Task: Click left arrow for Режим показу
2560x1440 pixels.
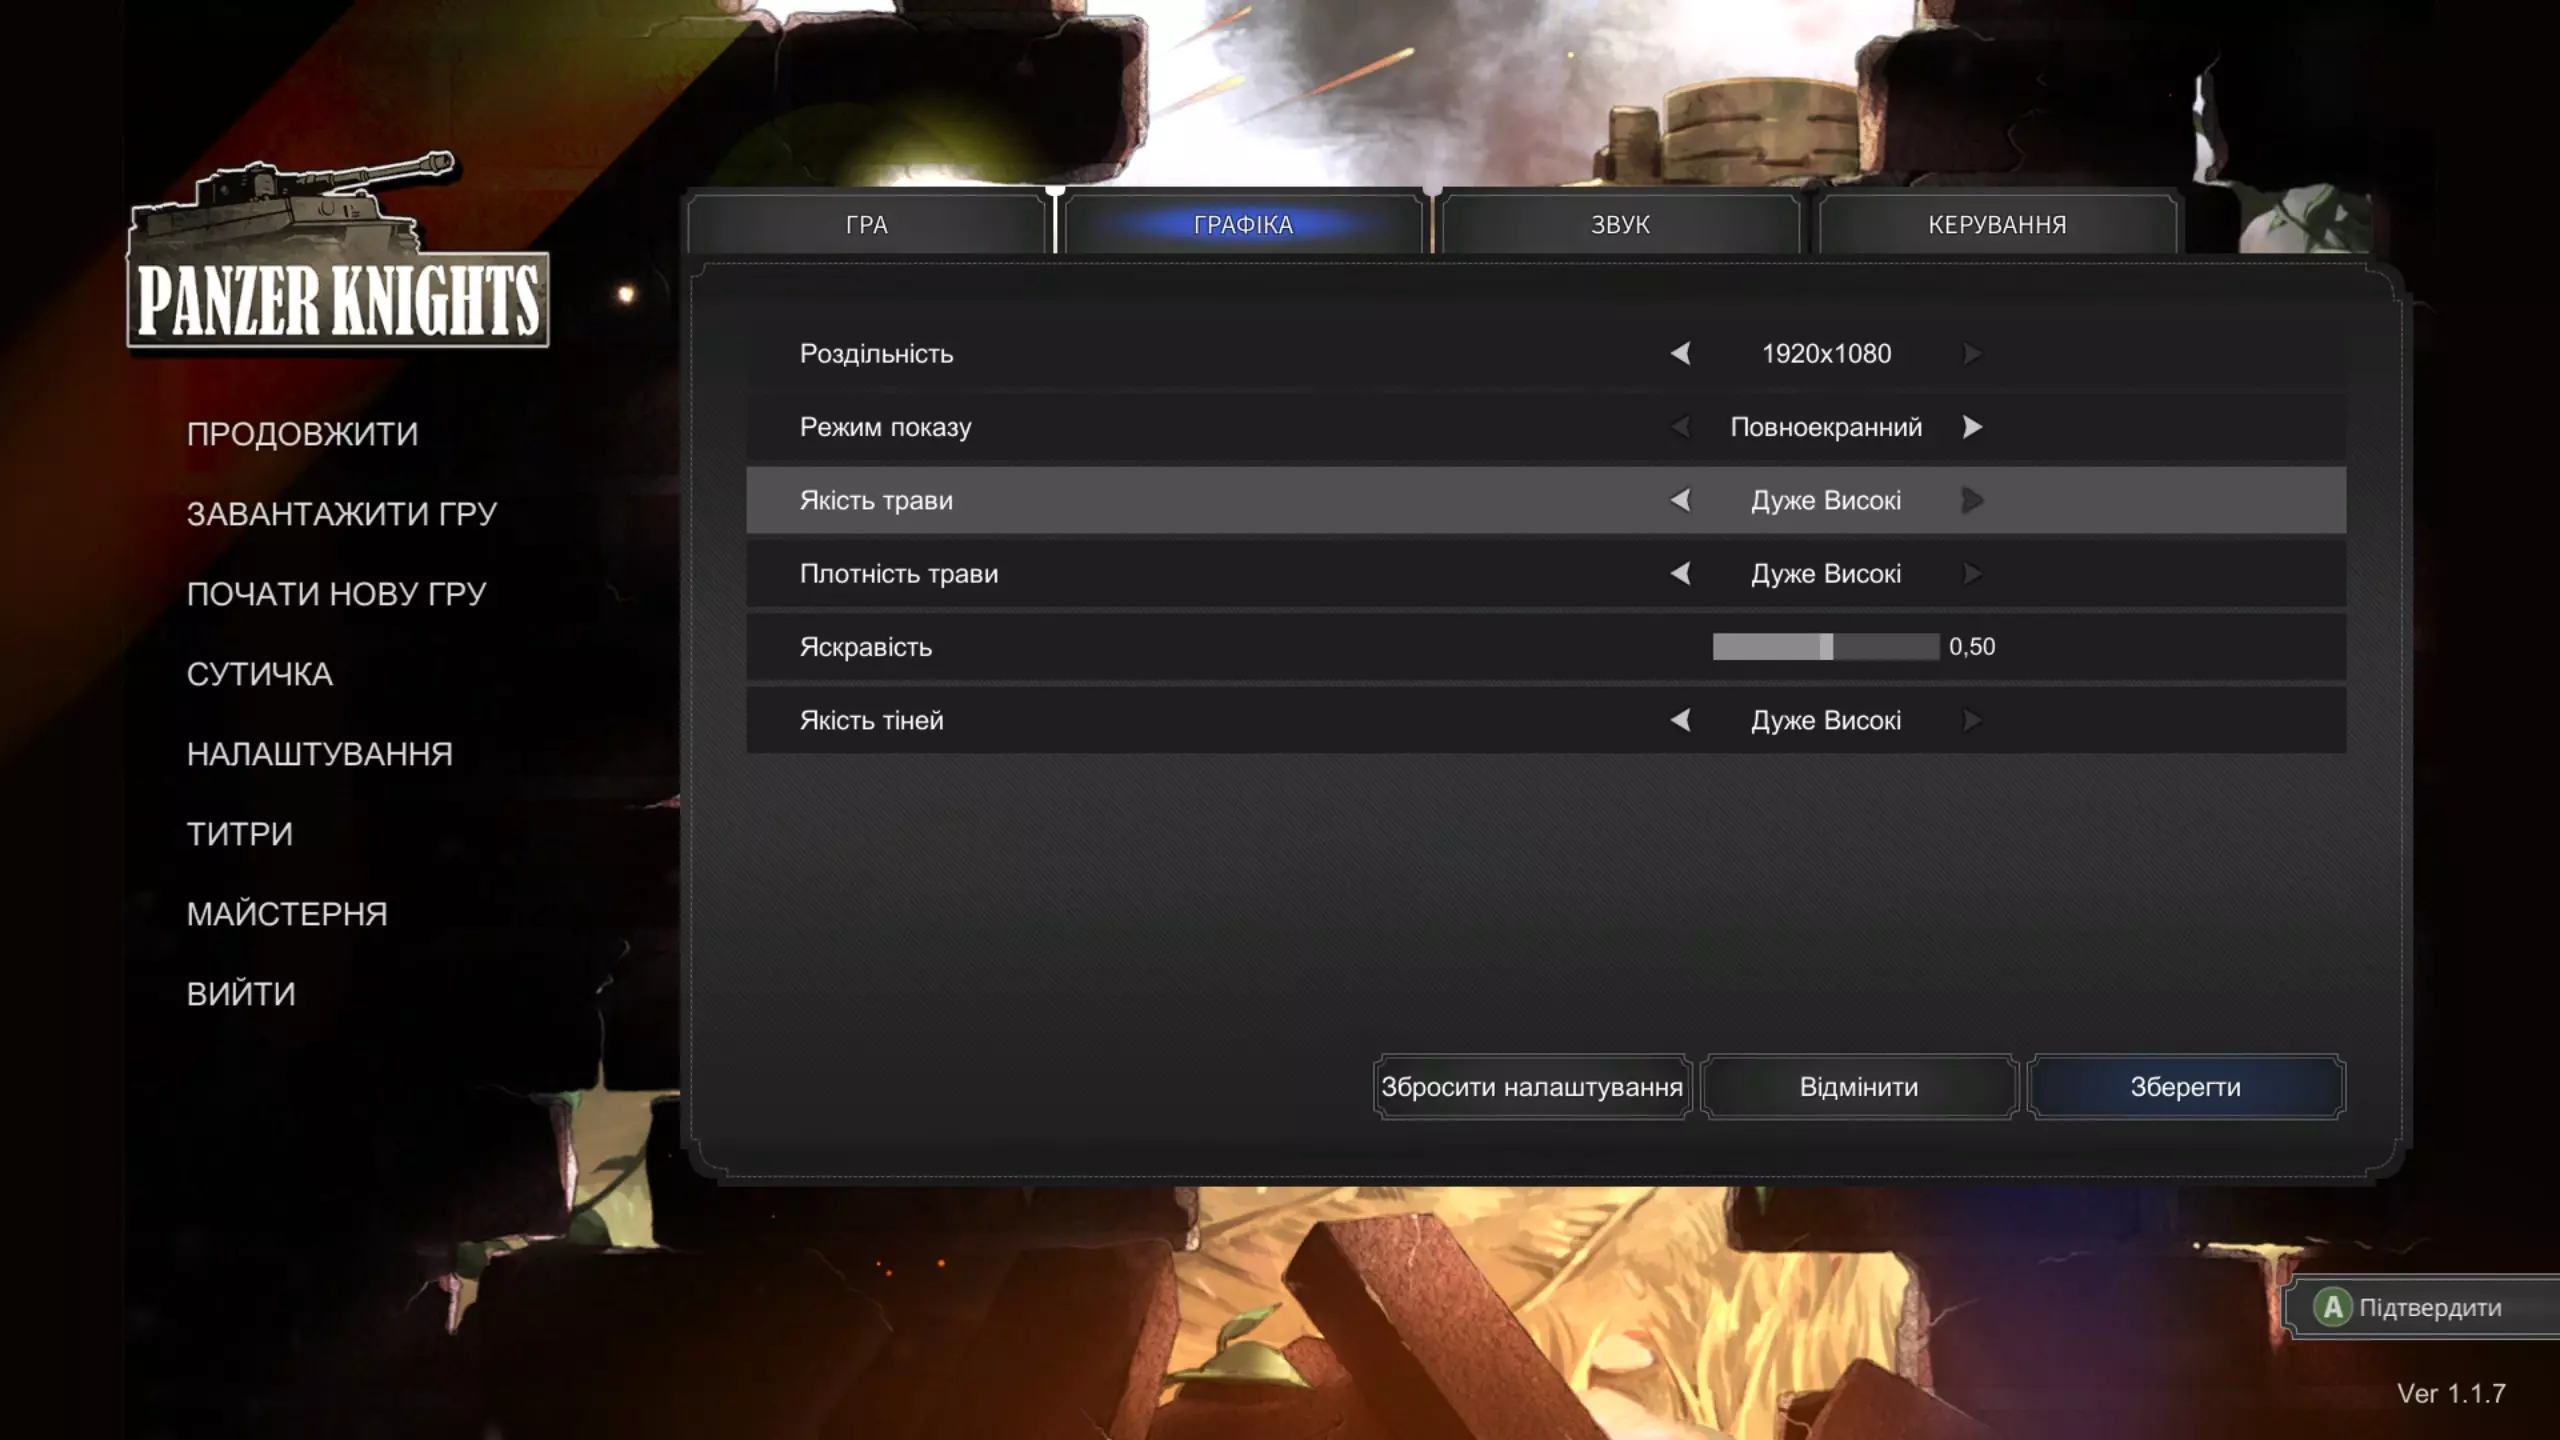Action: [x=1680, y=427]
